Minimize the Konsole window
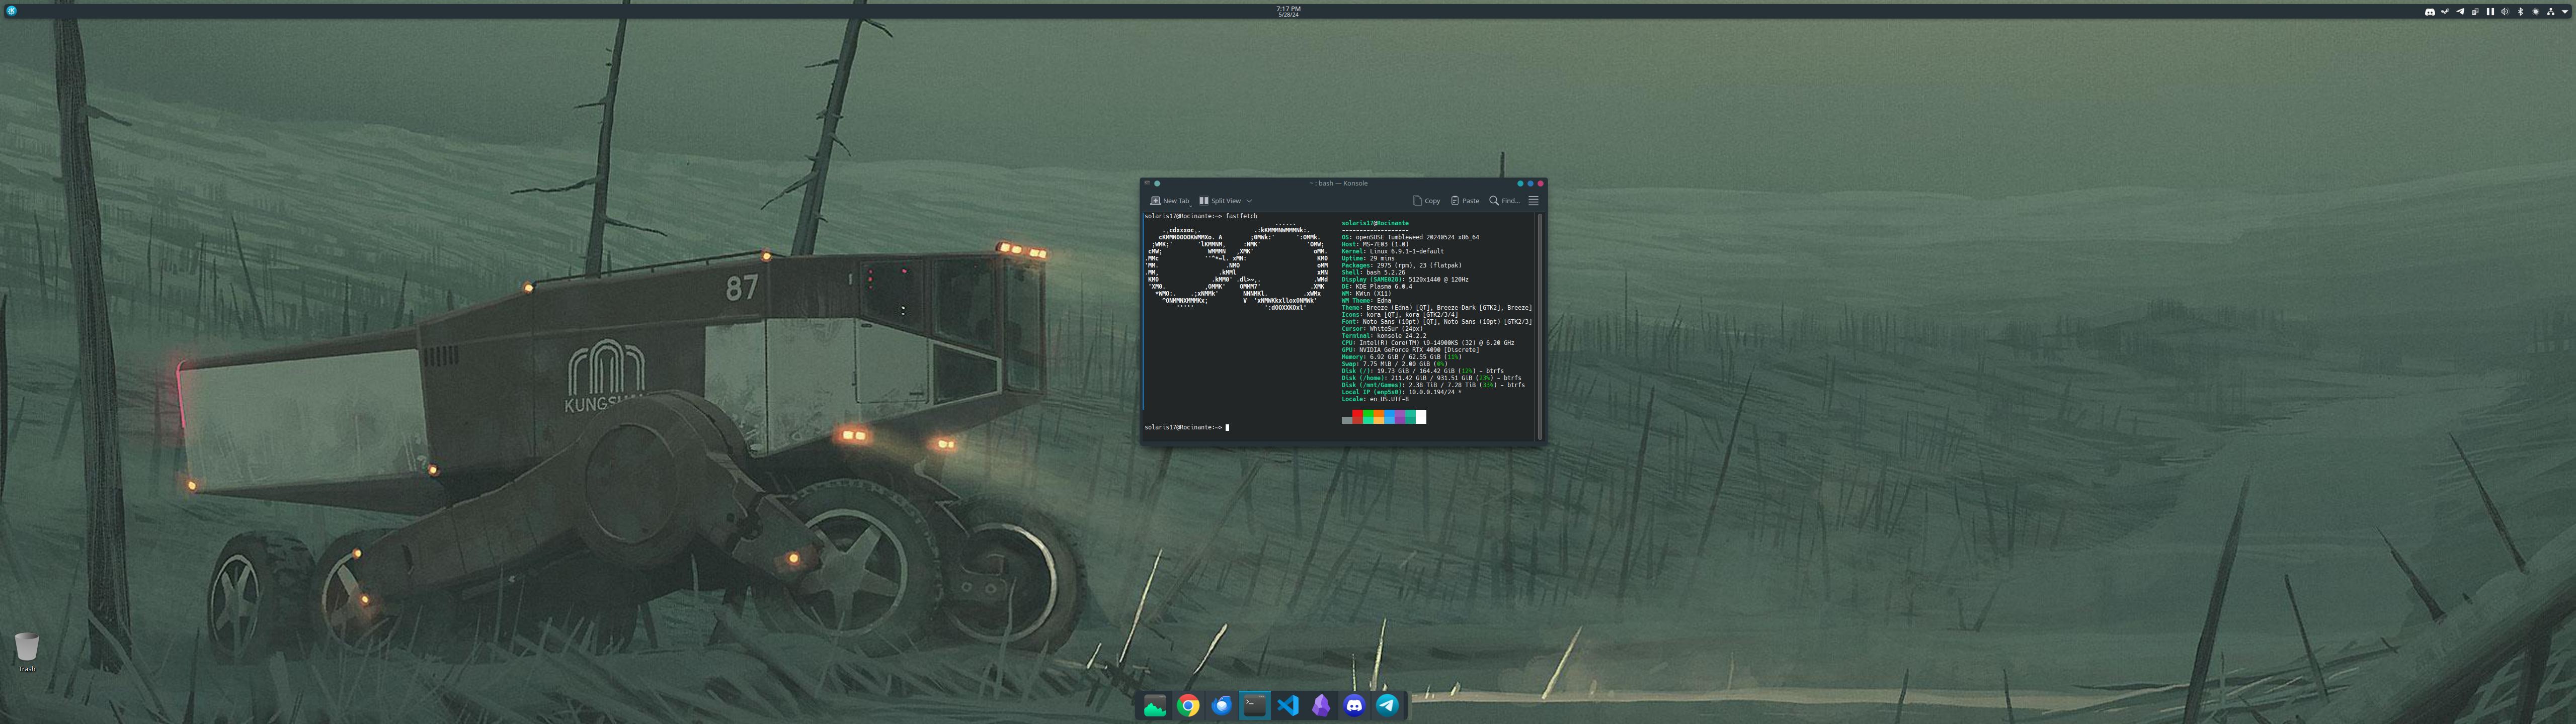 click(x=1520, y=183)
